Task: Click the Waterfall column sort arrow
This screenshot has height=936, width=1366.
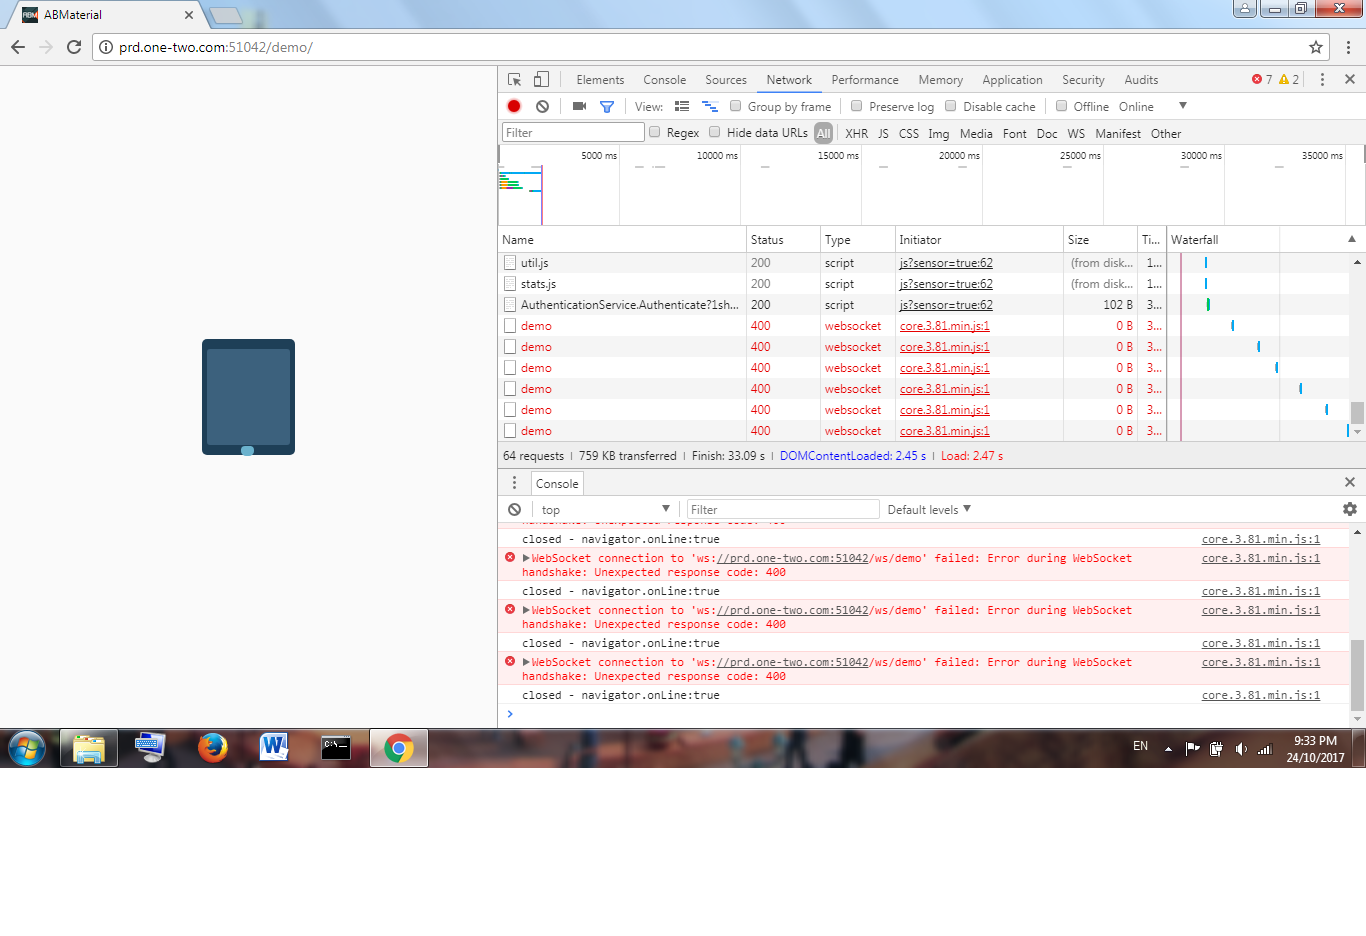Action: 1351,239
